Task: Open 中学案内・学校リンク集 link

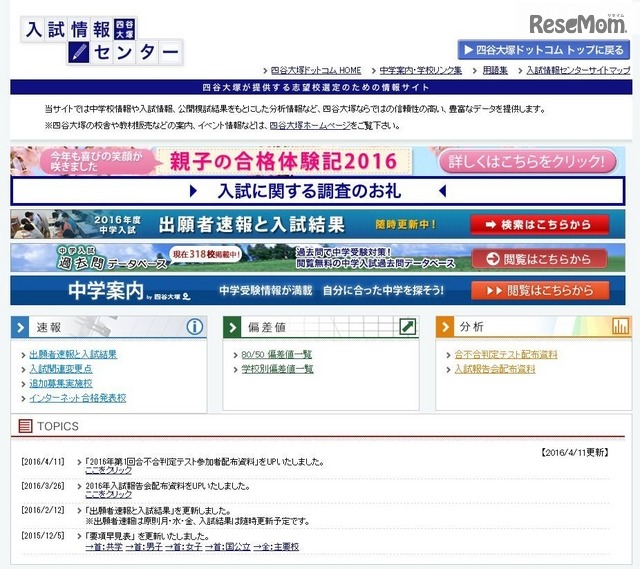Action: click(x=420, y=70)
